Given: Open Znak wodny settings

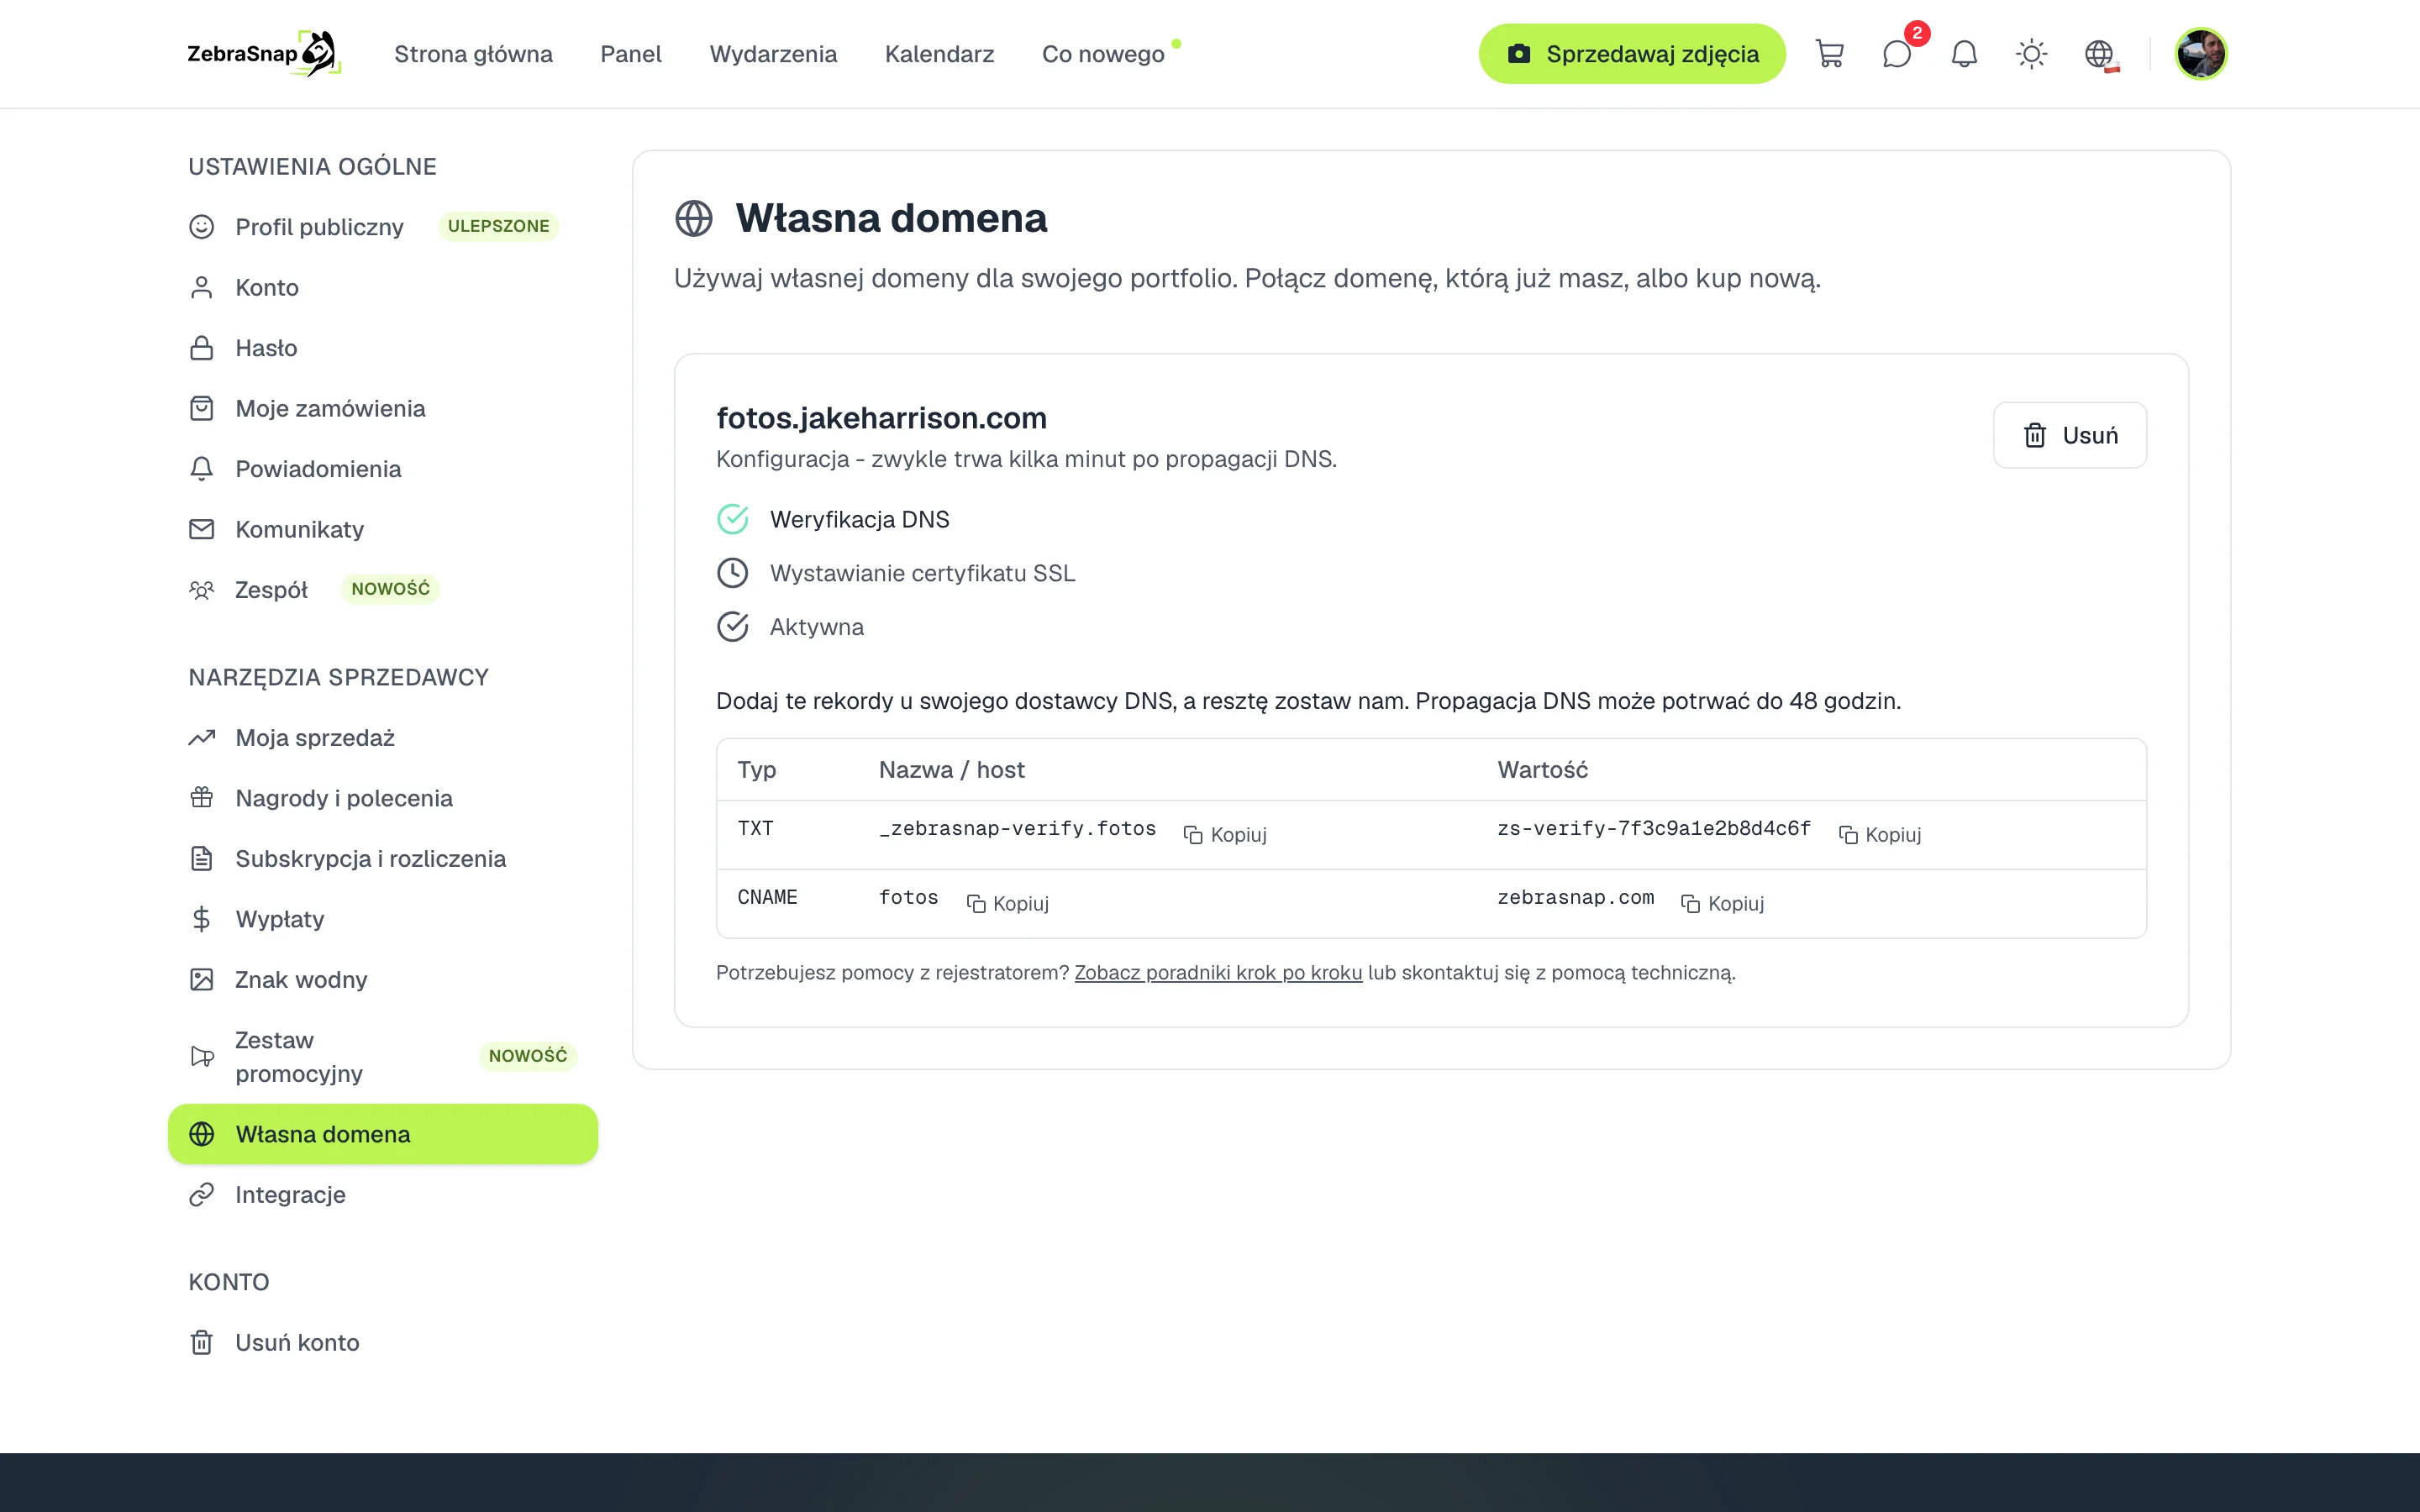Looking at the screenshot, I should (x=383, y=979).
